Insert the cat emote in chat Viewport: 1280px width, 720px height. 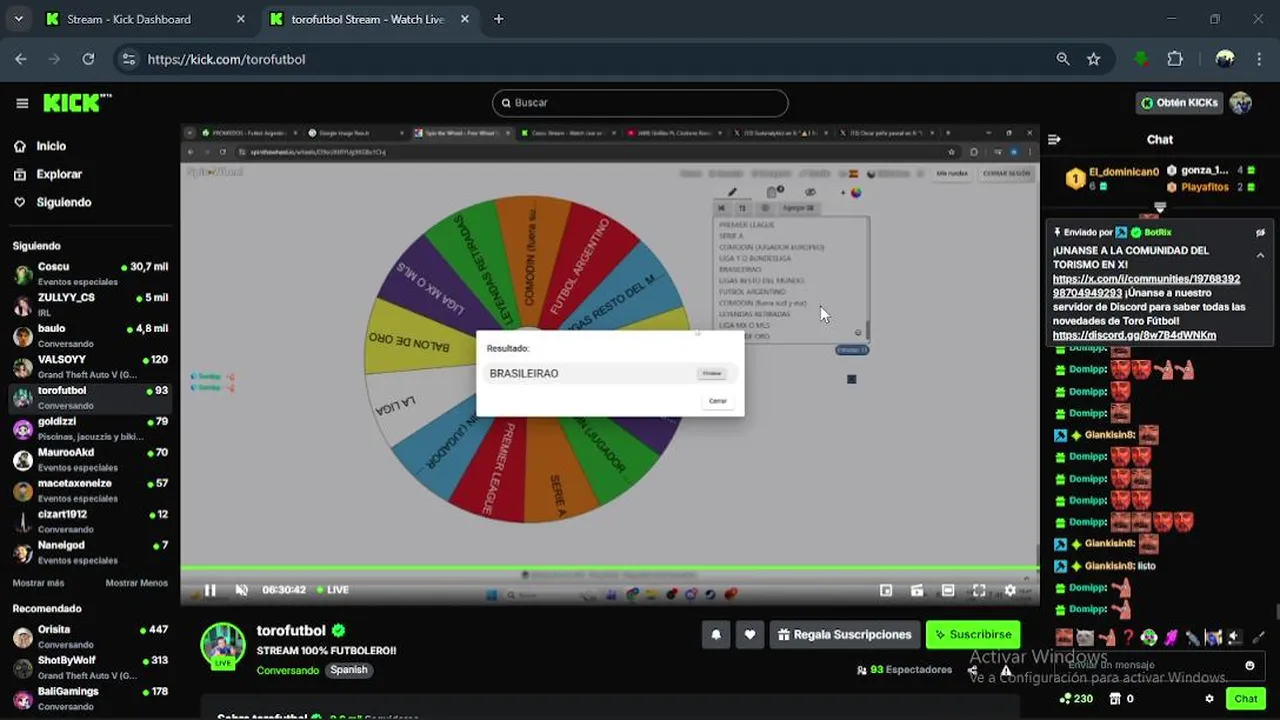(x=1085, y=637)
